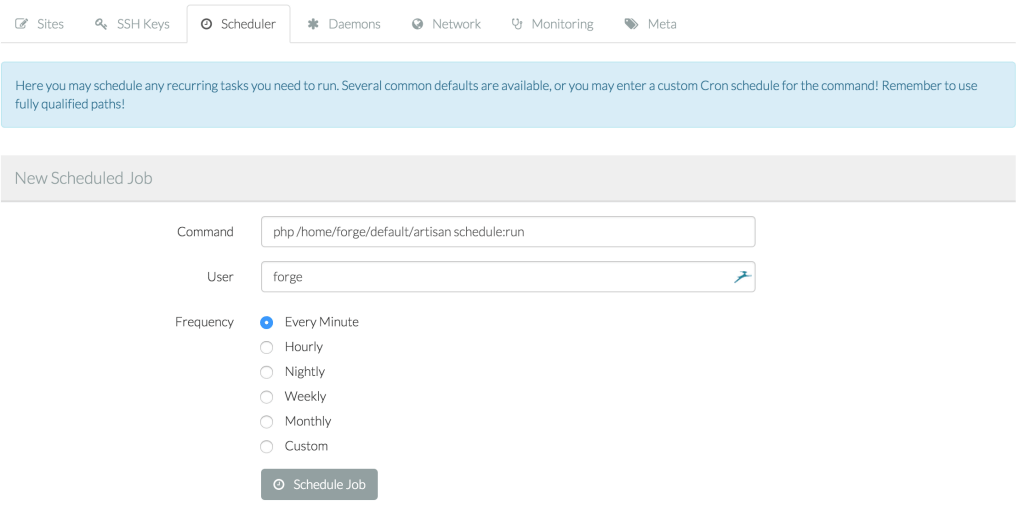Switch to the SSH Keys tab
Image resolution: width=1024 pixels, height=512 pixels.
click(132, 24)
